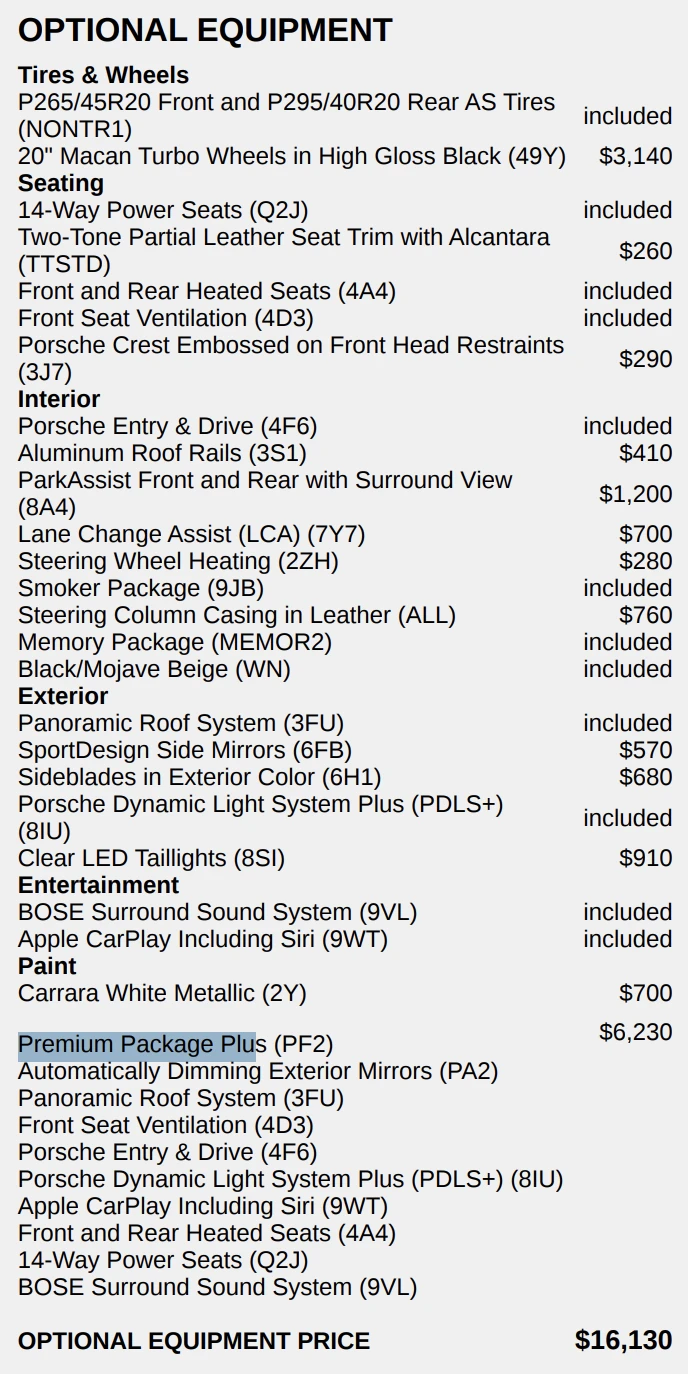
Task: Select the Aluminum Roof Rails (3S1) entry
Action: 162,453
